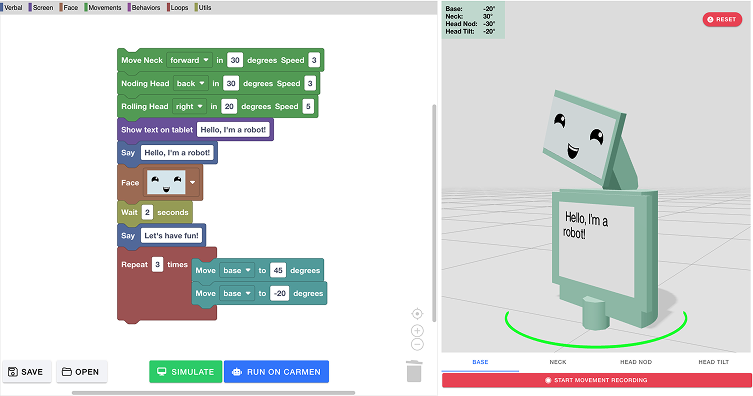Open the Screen block category

pos(41,8)
